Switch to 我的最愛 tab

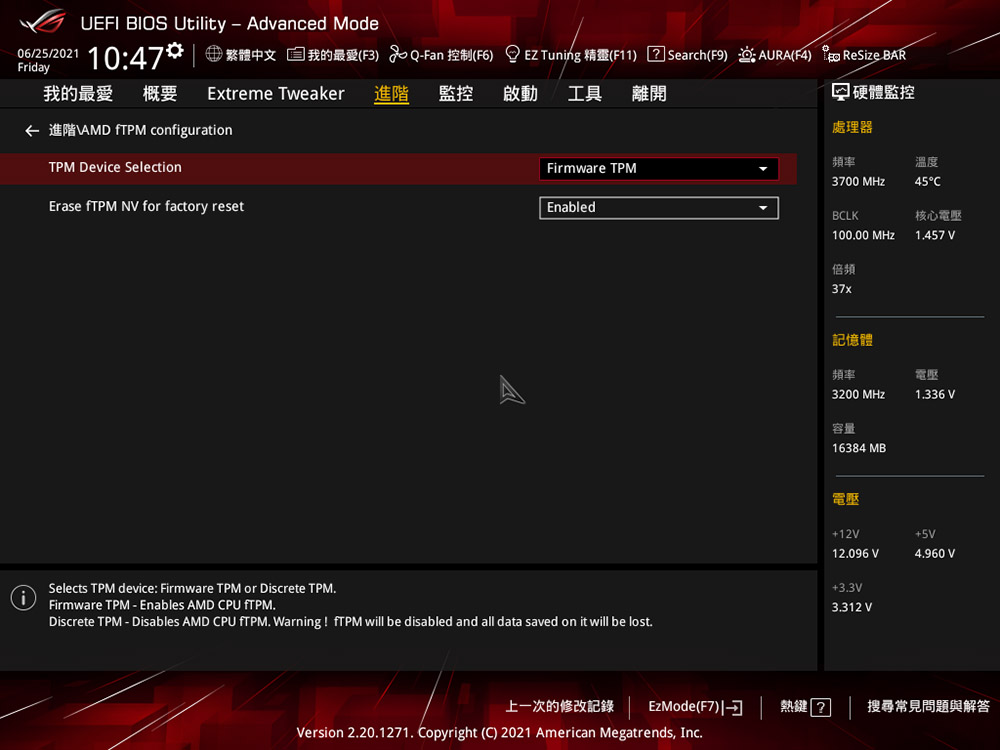[78, 94]
